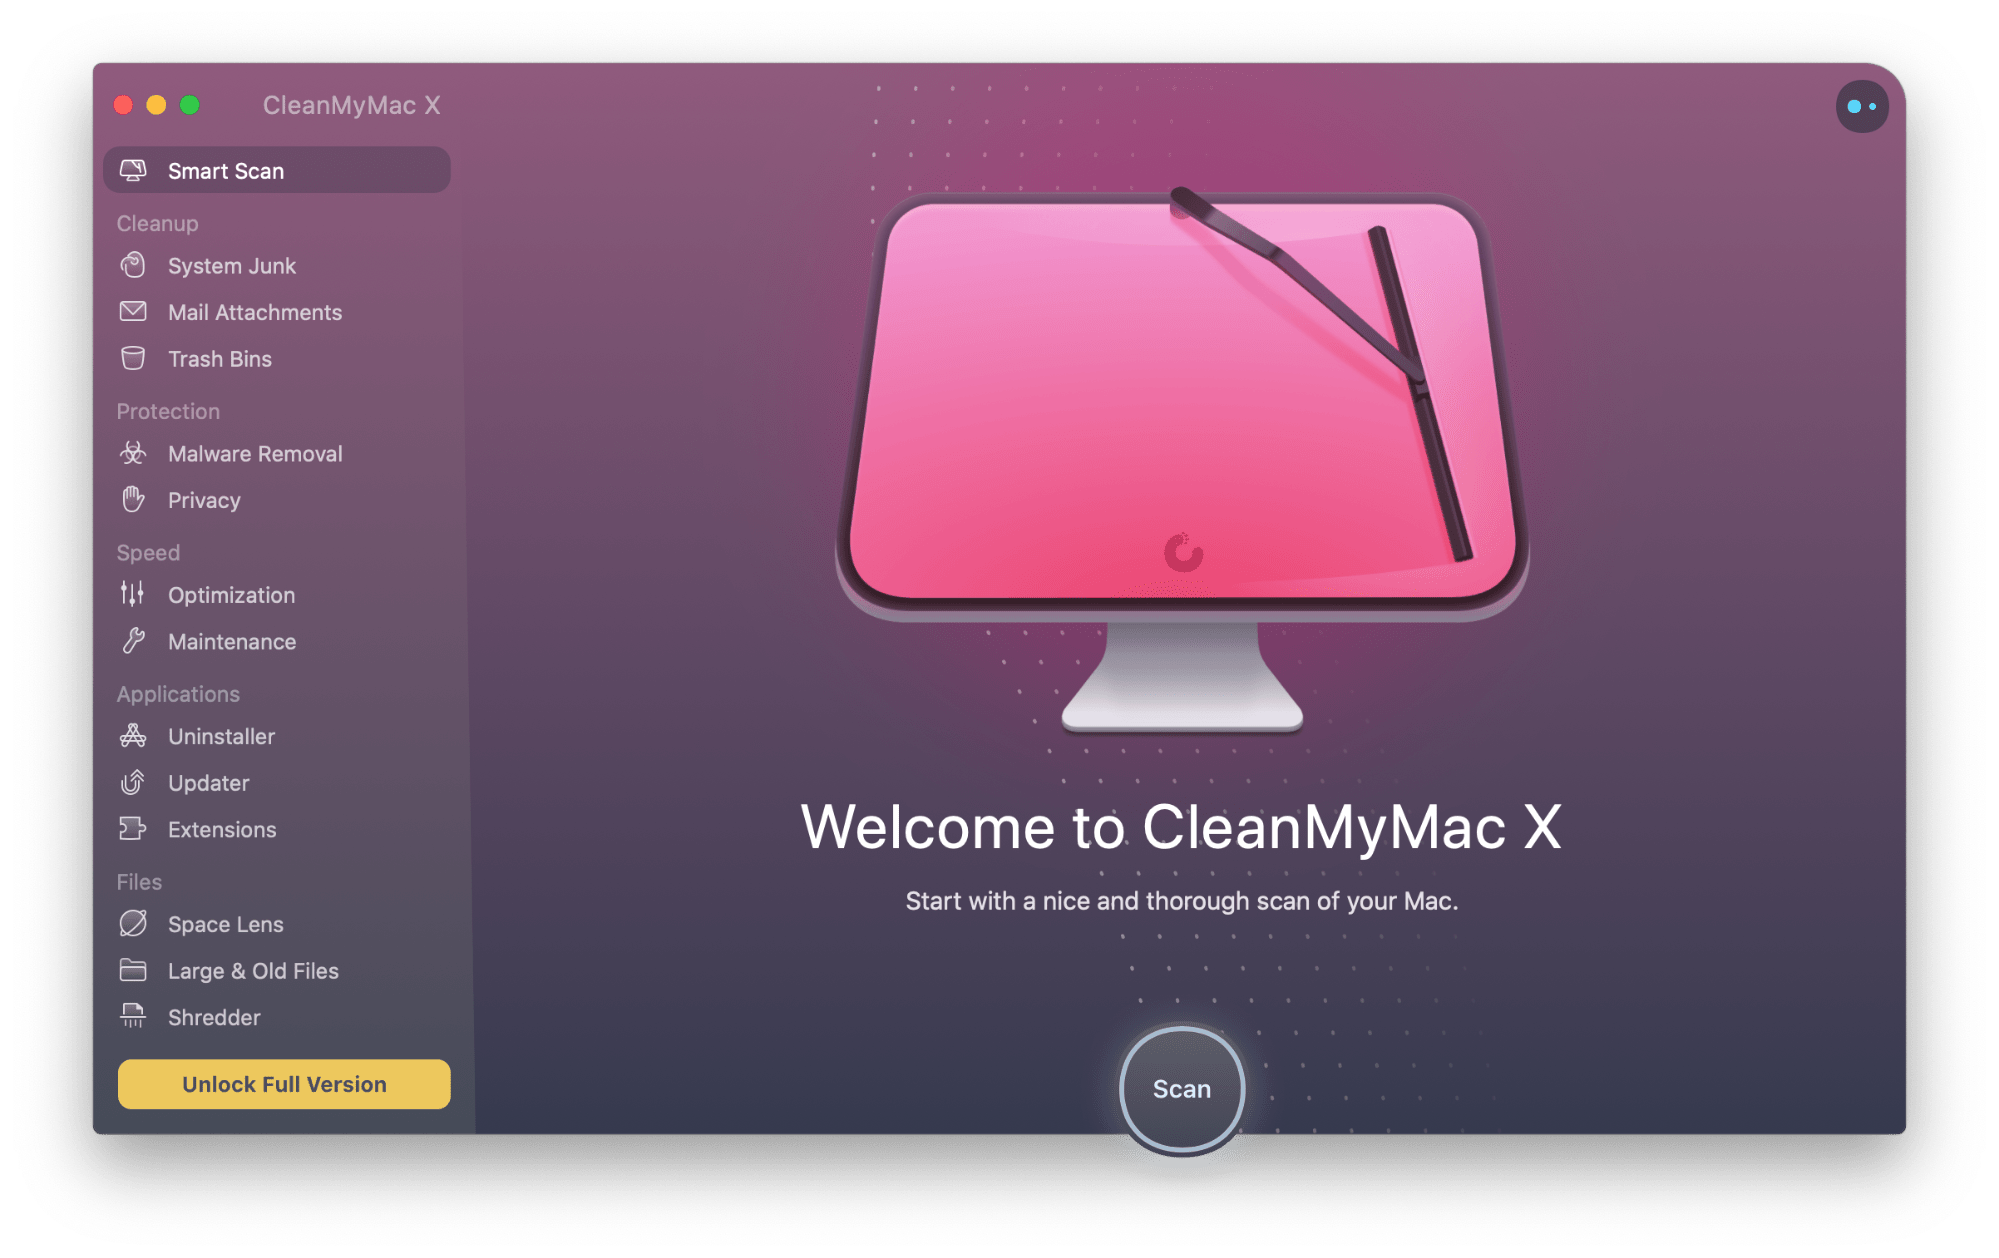Click the Extensions applications icon
Image resolution: width=1999 pixels, height=1258 pixels.
coord(130,830)
